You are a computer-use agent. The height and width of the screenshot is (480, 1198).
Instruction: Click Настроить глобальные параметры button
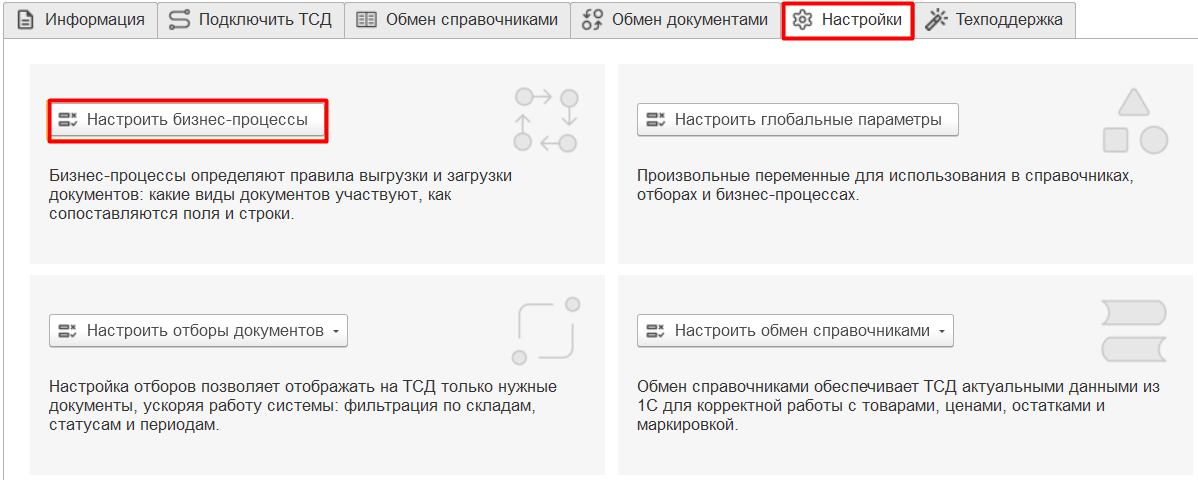click(798, 120)
